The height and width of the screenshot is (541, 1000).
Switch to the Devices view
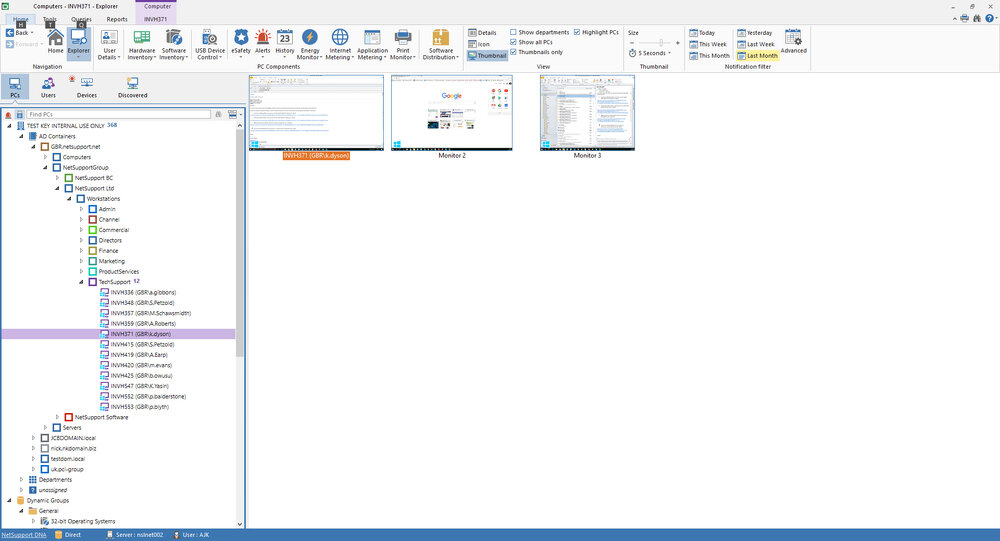click(87, 87)
